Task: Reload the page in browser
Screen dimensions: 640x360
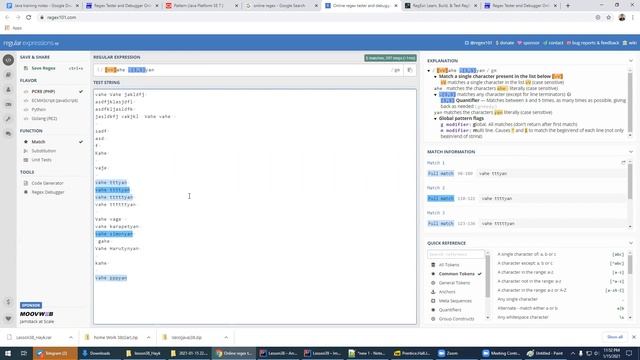Action: click(x=29, y=18)
